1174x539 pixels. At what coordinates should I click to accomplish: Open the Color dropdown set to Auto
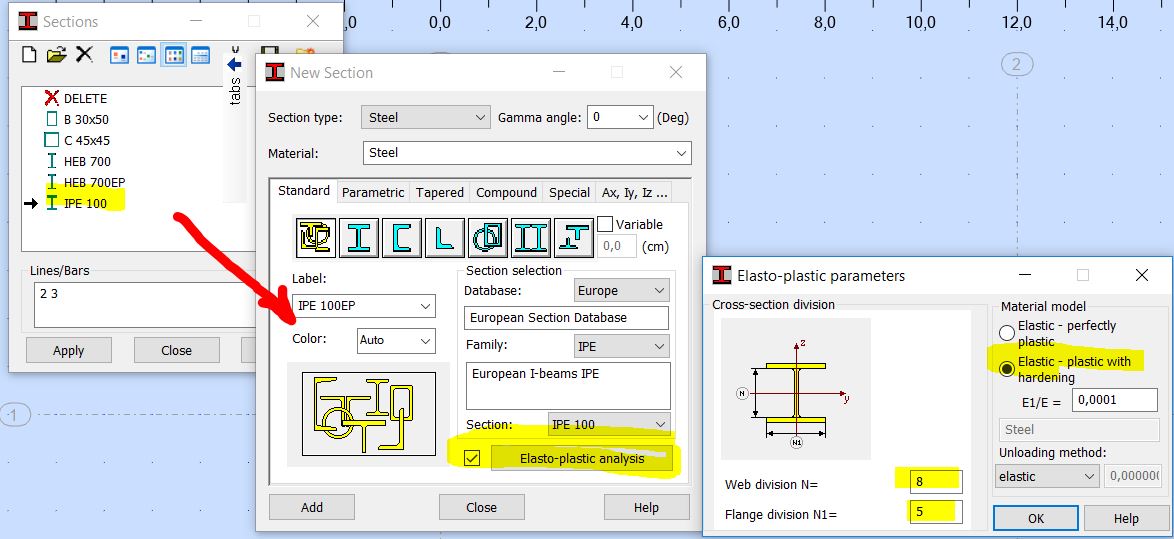tap(396, 340)
